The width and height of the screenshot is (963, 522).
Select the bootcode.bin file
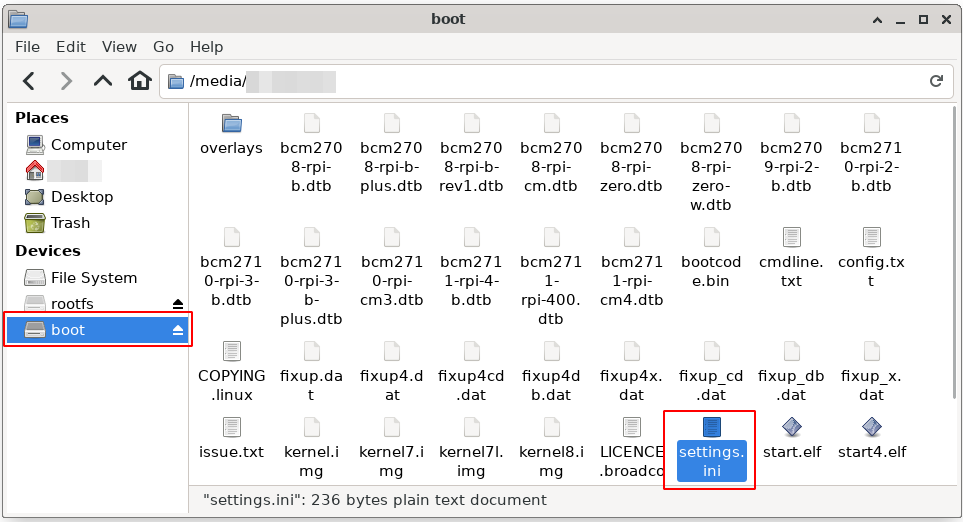711,259
